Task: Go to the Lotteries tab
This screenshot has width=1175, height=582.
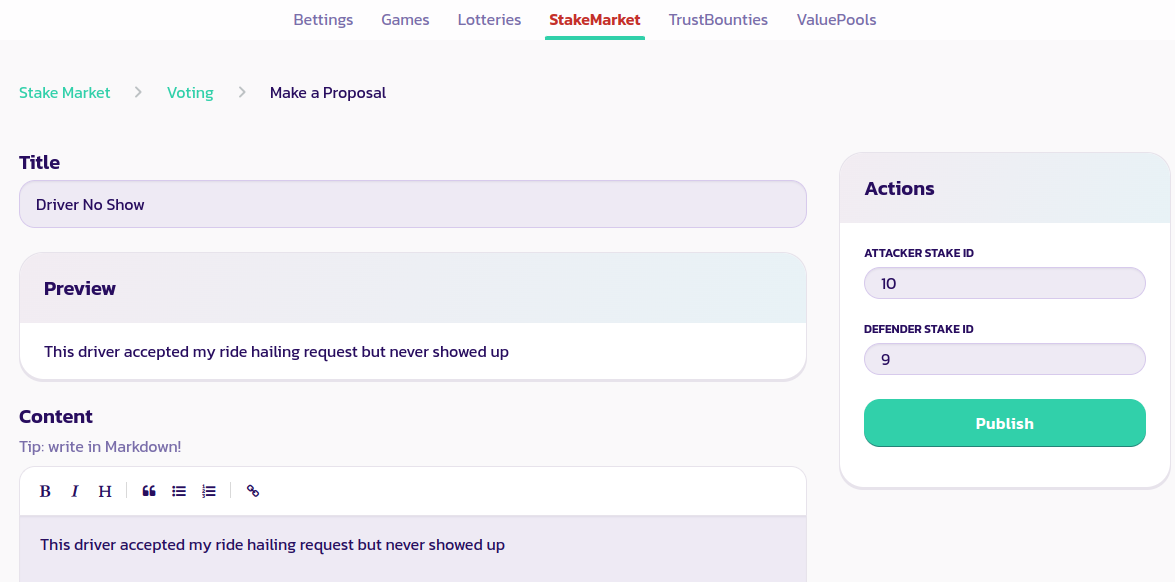Action: coord(489,20)
